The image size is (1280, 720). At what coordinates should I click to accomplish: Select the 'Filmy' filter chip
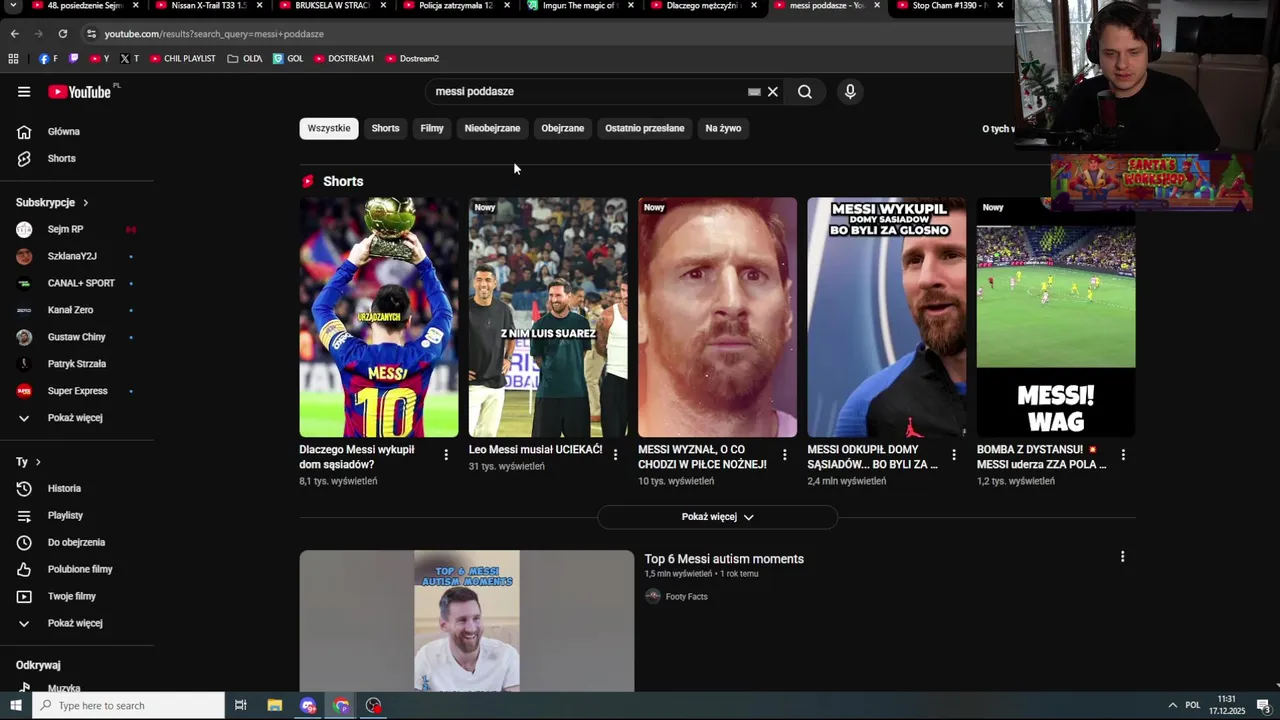(432, 128)
